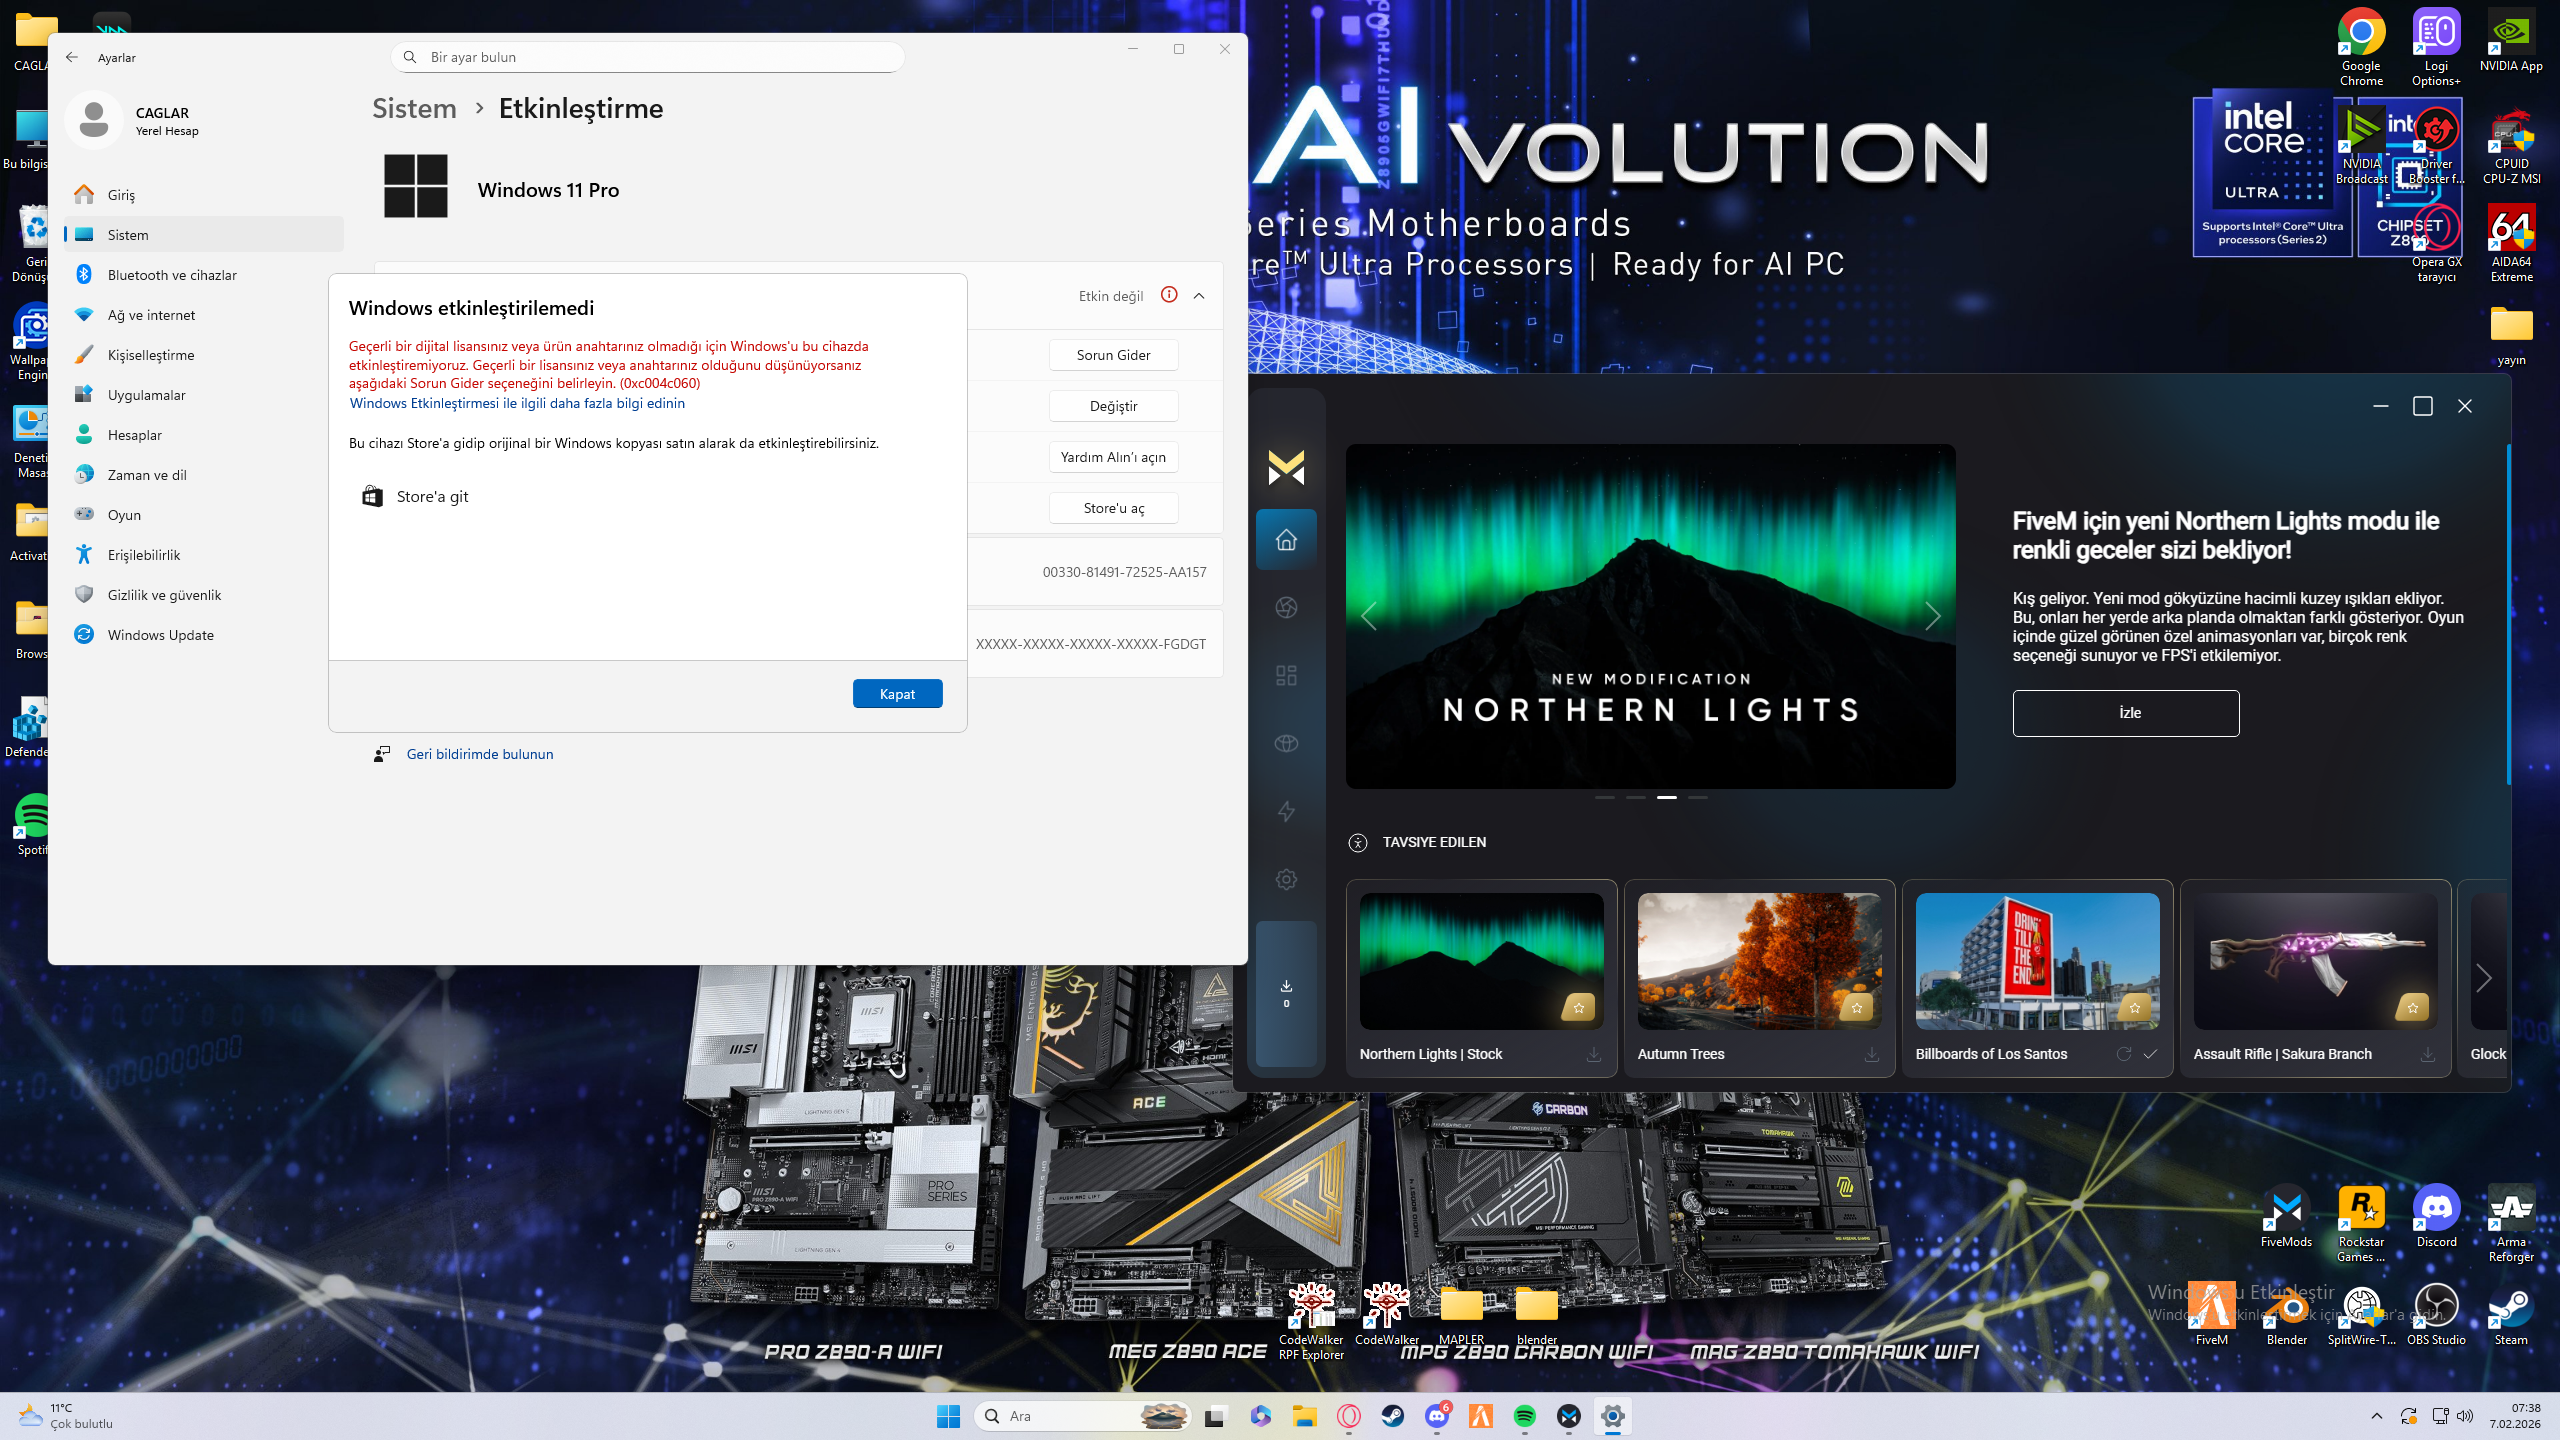This screenshot has width=2560, height=1440.
Task: Show more recommended mods with right chevron
Action: [x=2484, y=978]
